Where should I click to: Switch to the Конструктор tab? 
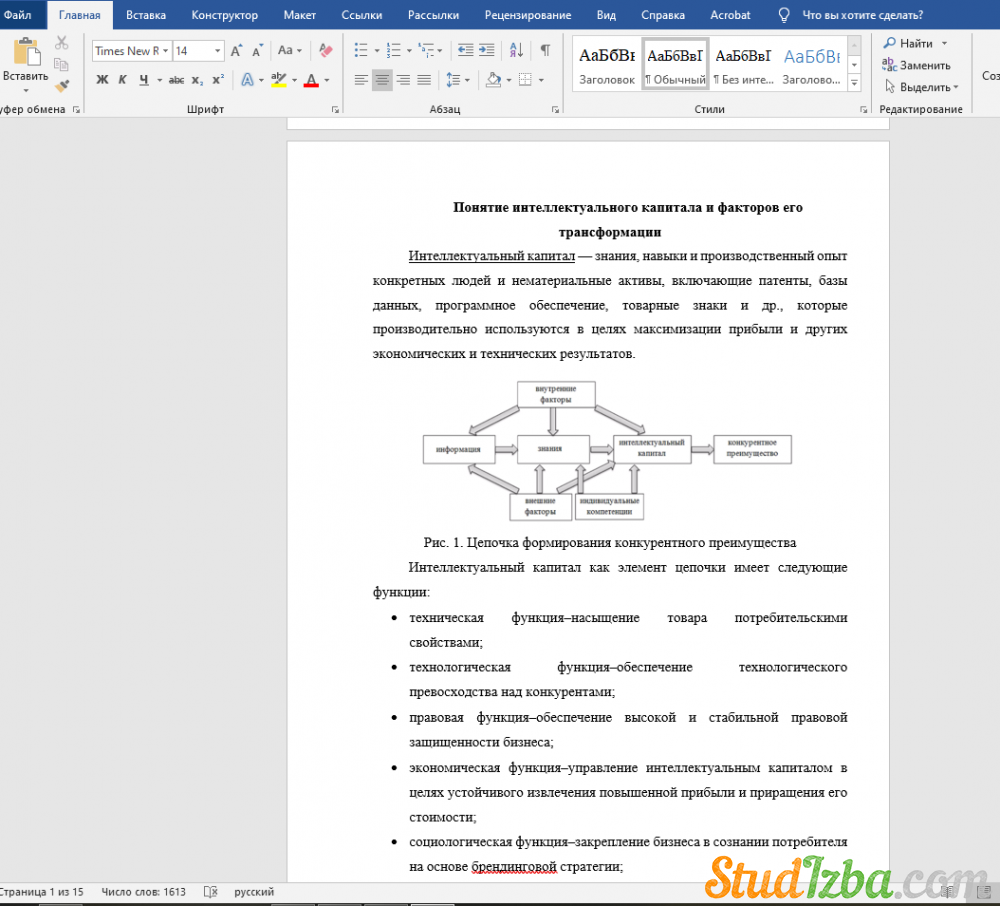click(224, 15)
